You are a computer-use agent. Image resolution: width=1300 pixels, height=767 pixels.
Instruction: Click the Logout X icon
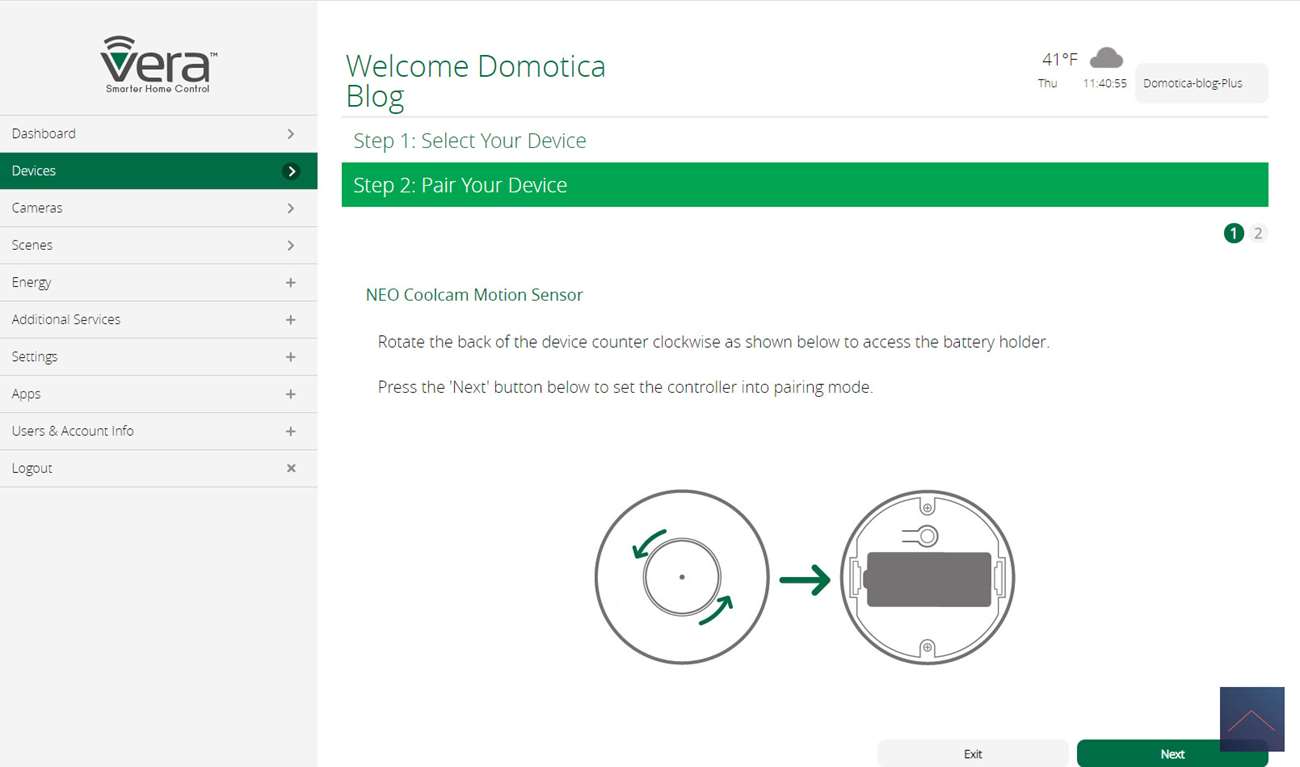tap(291, 468)
